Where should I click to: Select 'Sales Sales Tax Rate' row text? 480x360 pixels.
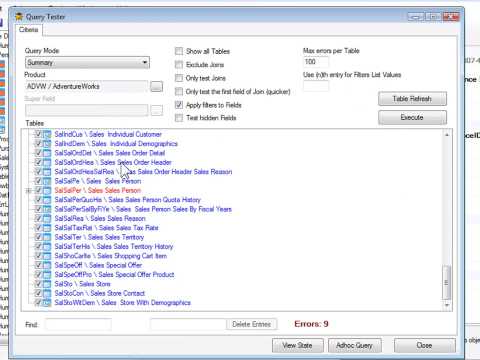tap(129, 228)
